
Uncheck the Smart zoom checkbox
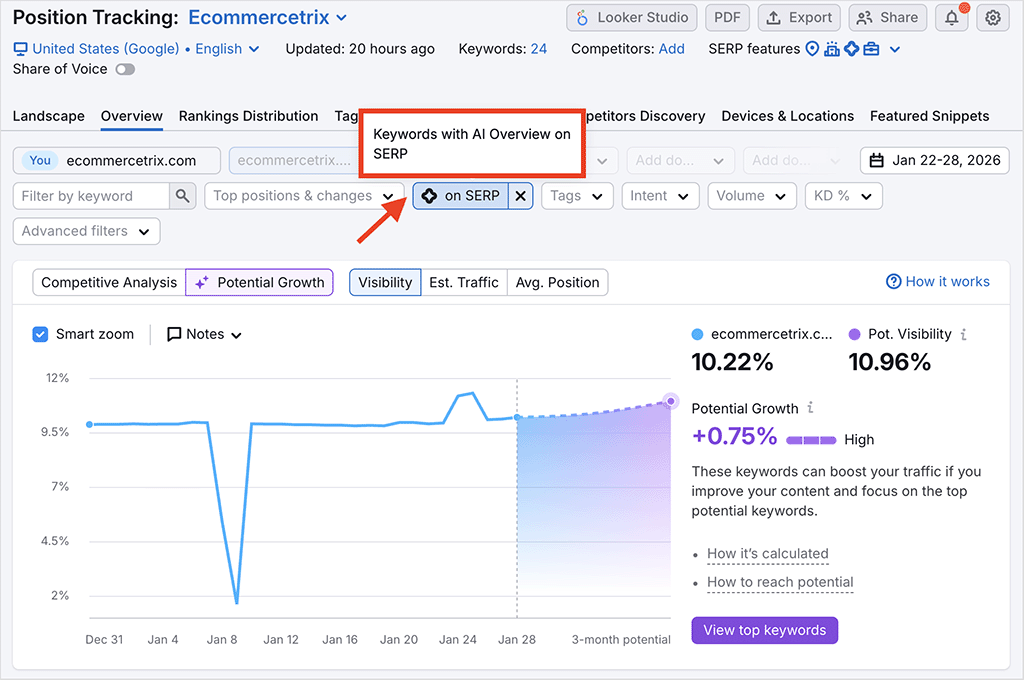pos(40,334)
